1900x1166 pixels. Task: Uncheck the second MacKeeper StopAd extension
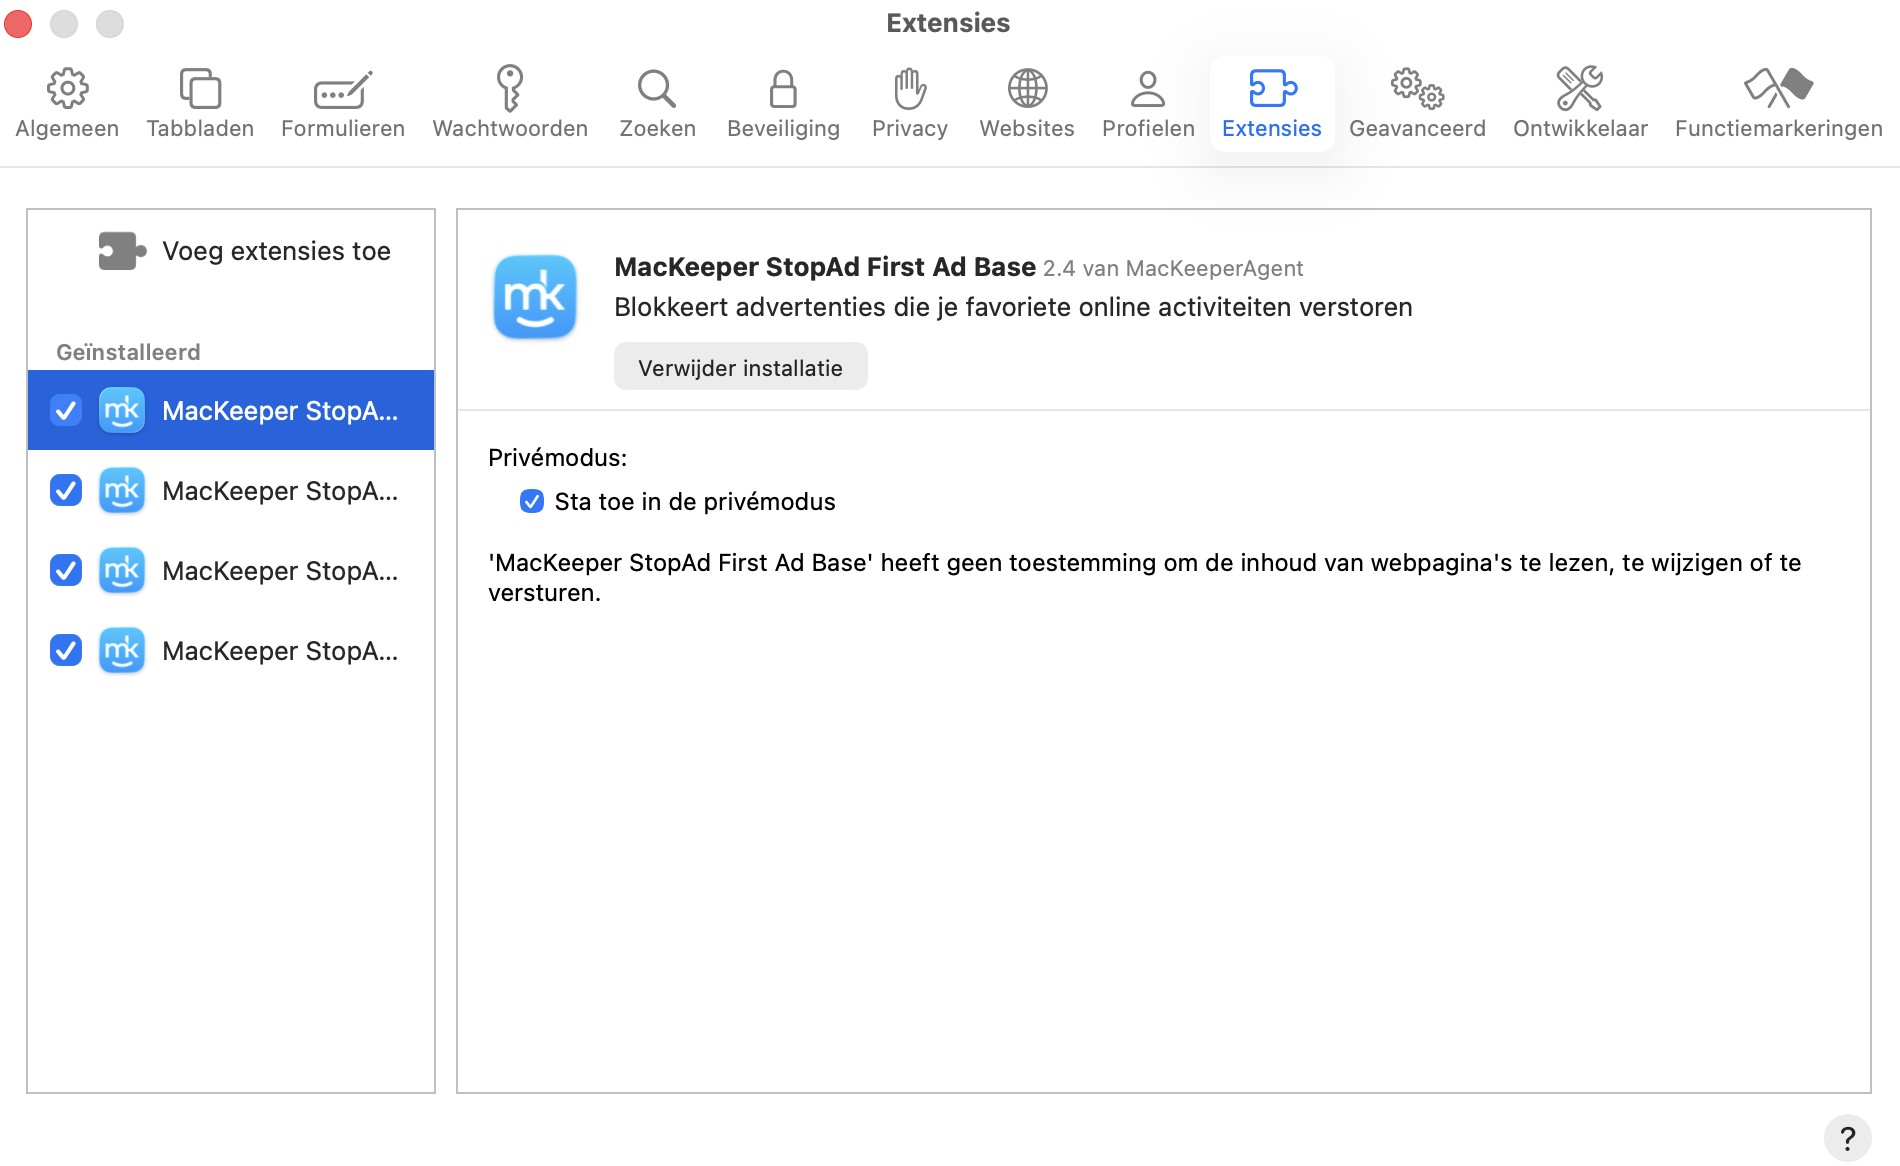tap(65, 490)
